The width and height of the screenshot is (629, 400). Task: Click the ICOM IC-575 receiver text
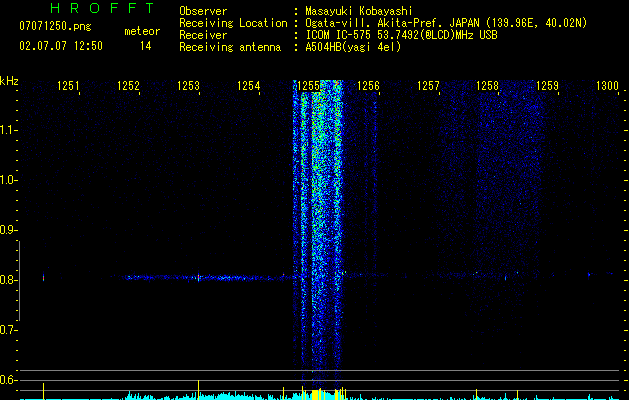(x=401, y=35)
